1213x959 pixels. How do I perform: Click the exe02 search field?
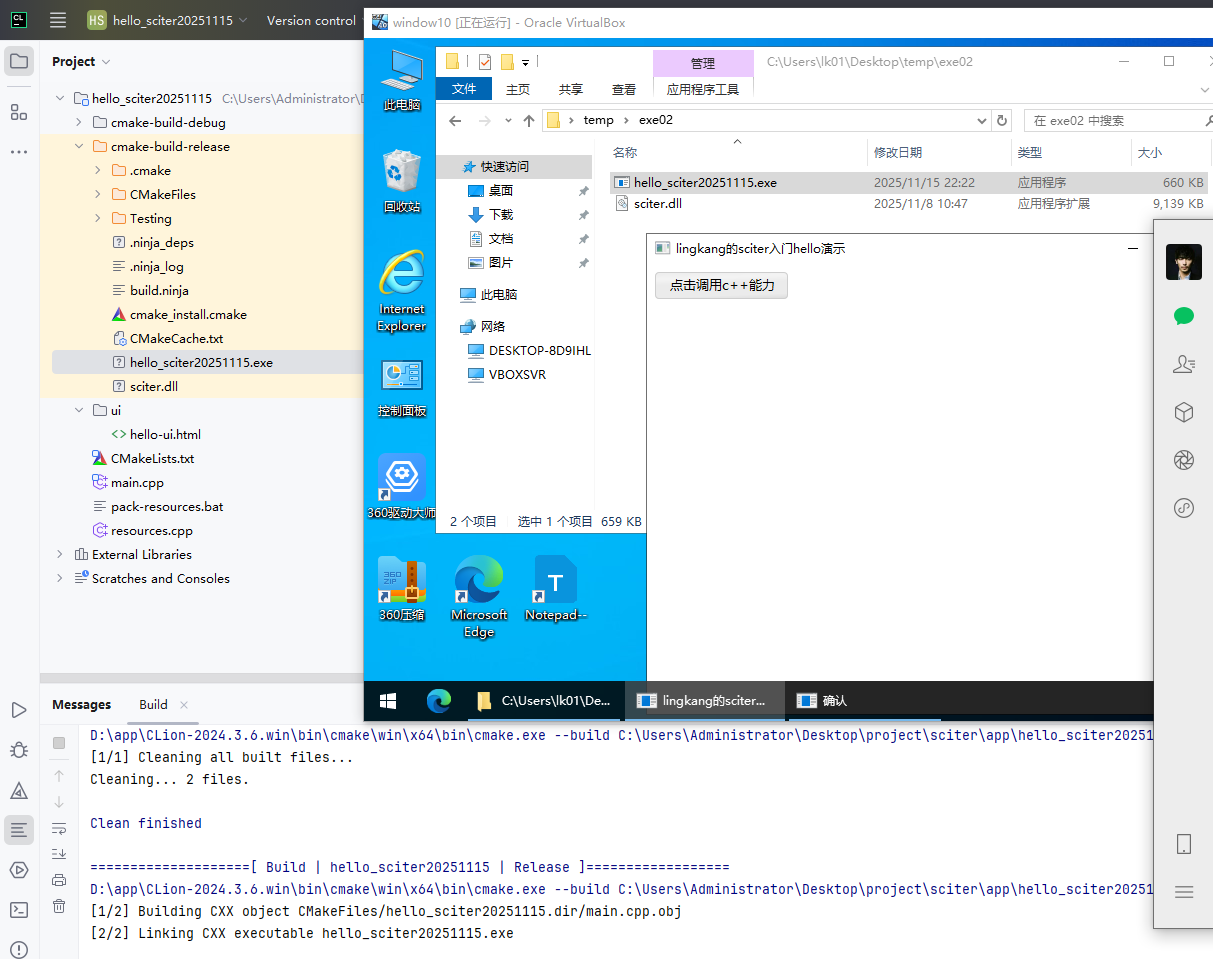click(1110, 121)
